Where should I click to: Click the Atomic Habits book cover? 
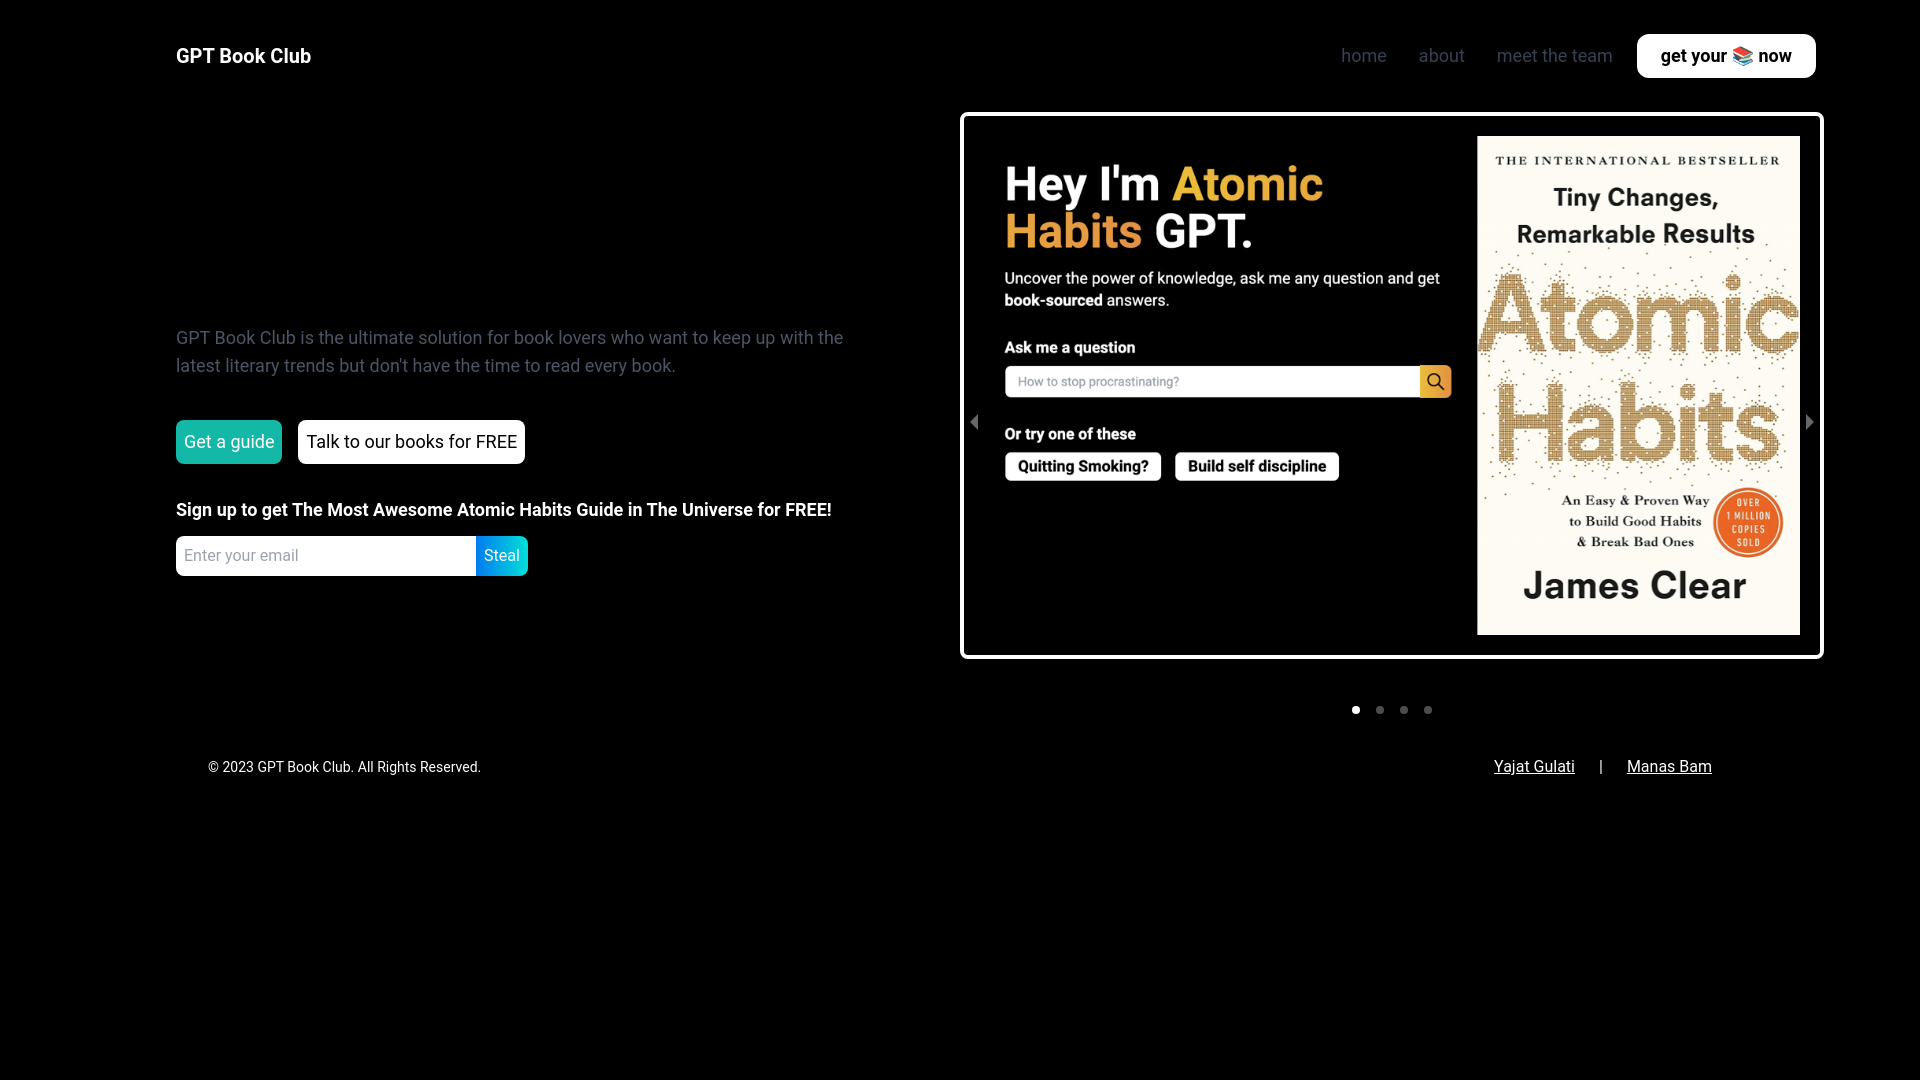tap(1637, 385)
